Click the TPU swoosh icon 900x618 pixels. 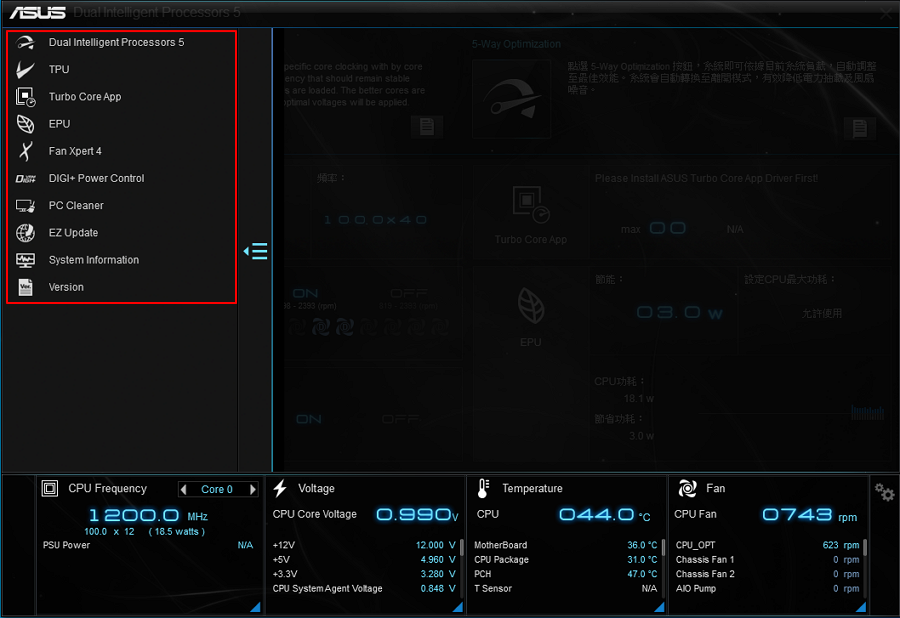[x=25, y=69]
